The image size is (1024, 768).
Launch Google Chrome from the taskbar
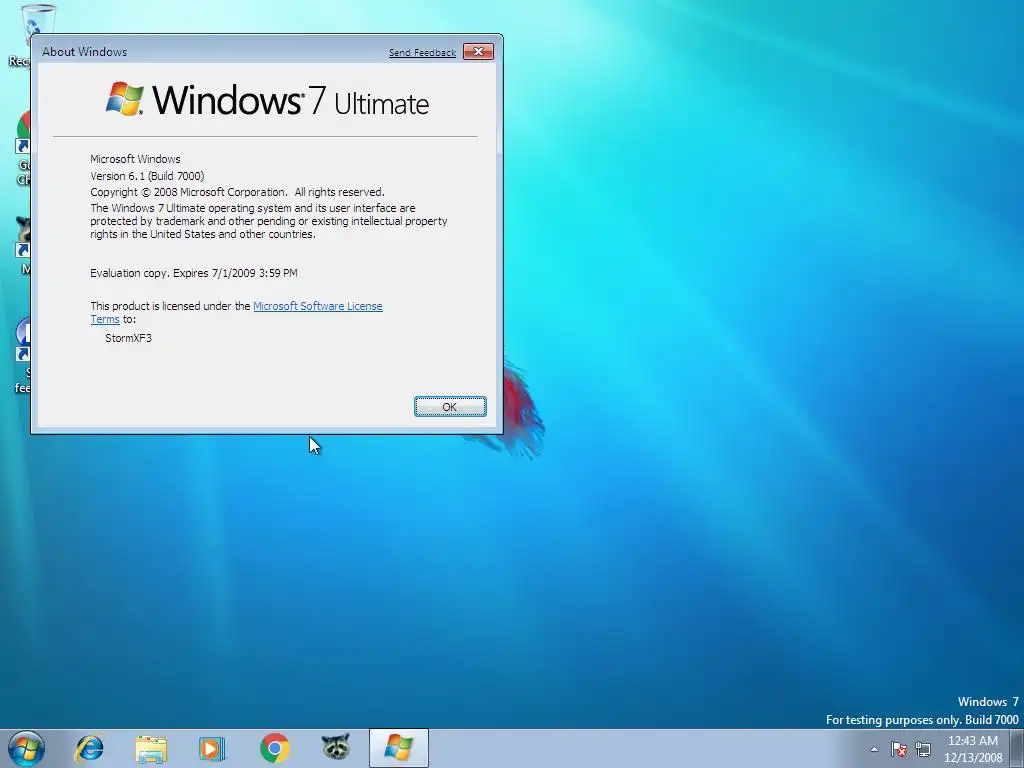click(x=274, y=748)
